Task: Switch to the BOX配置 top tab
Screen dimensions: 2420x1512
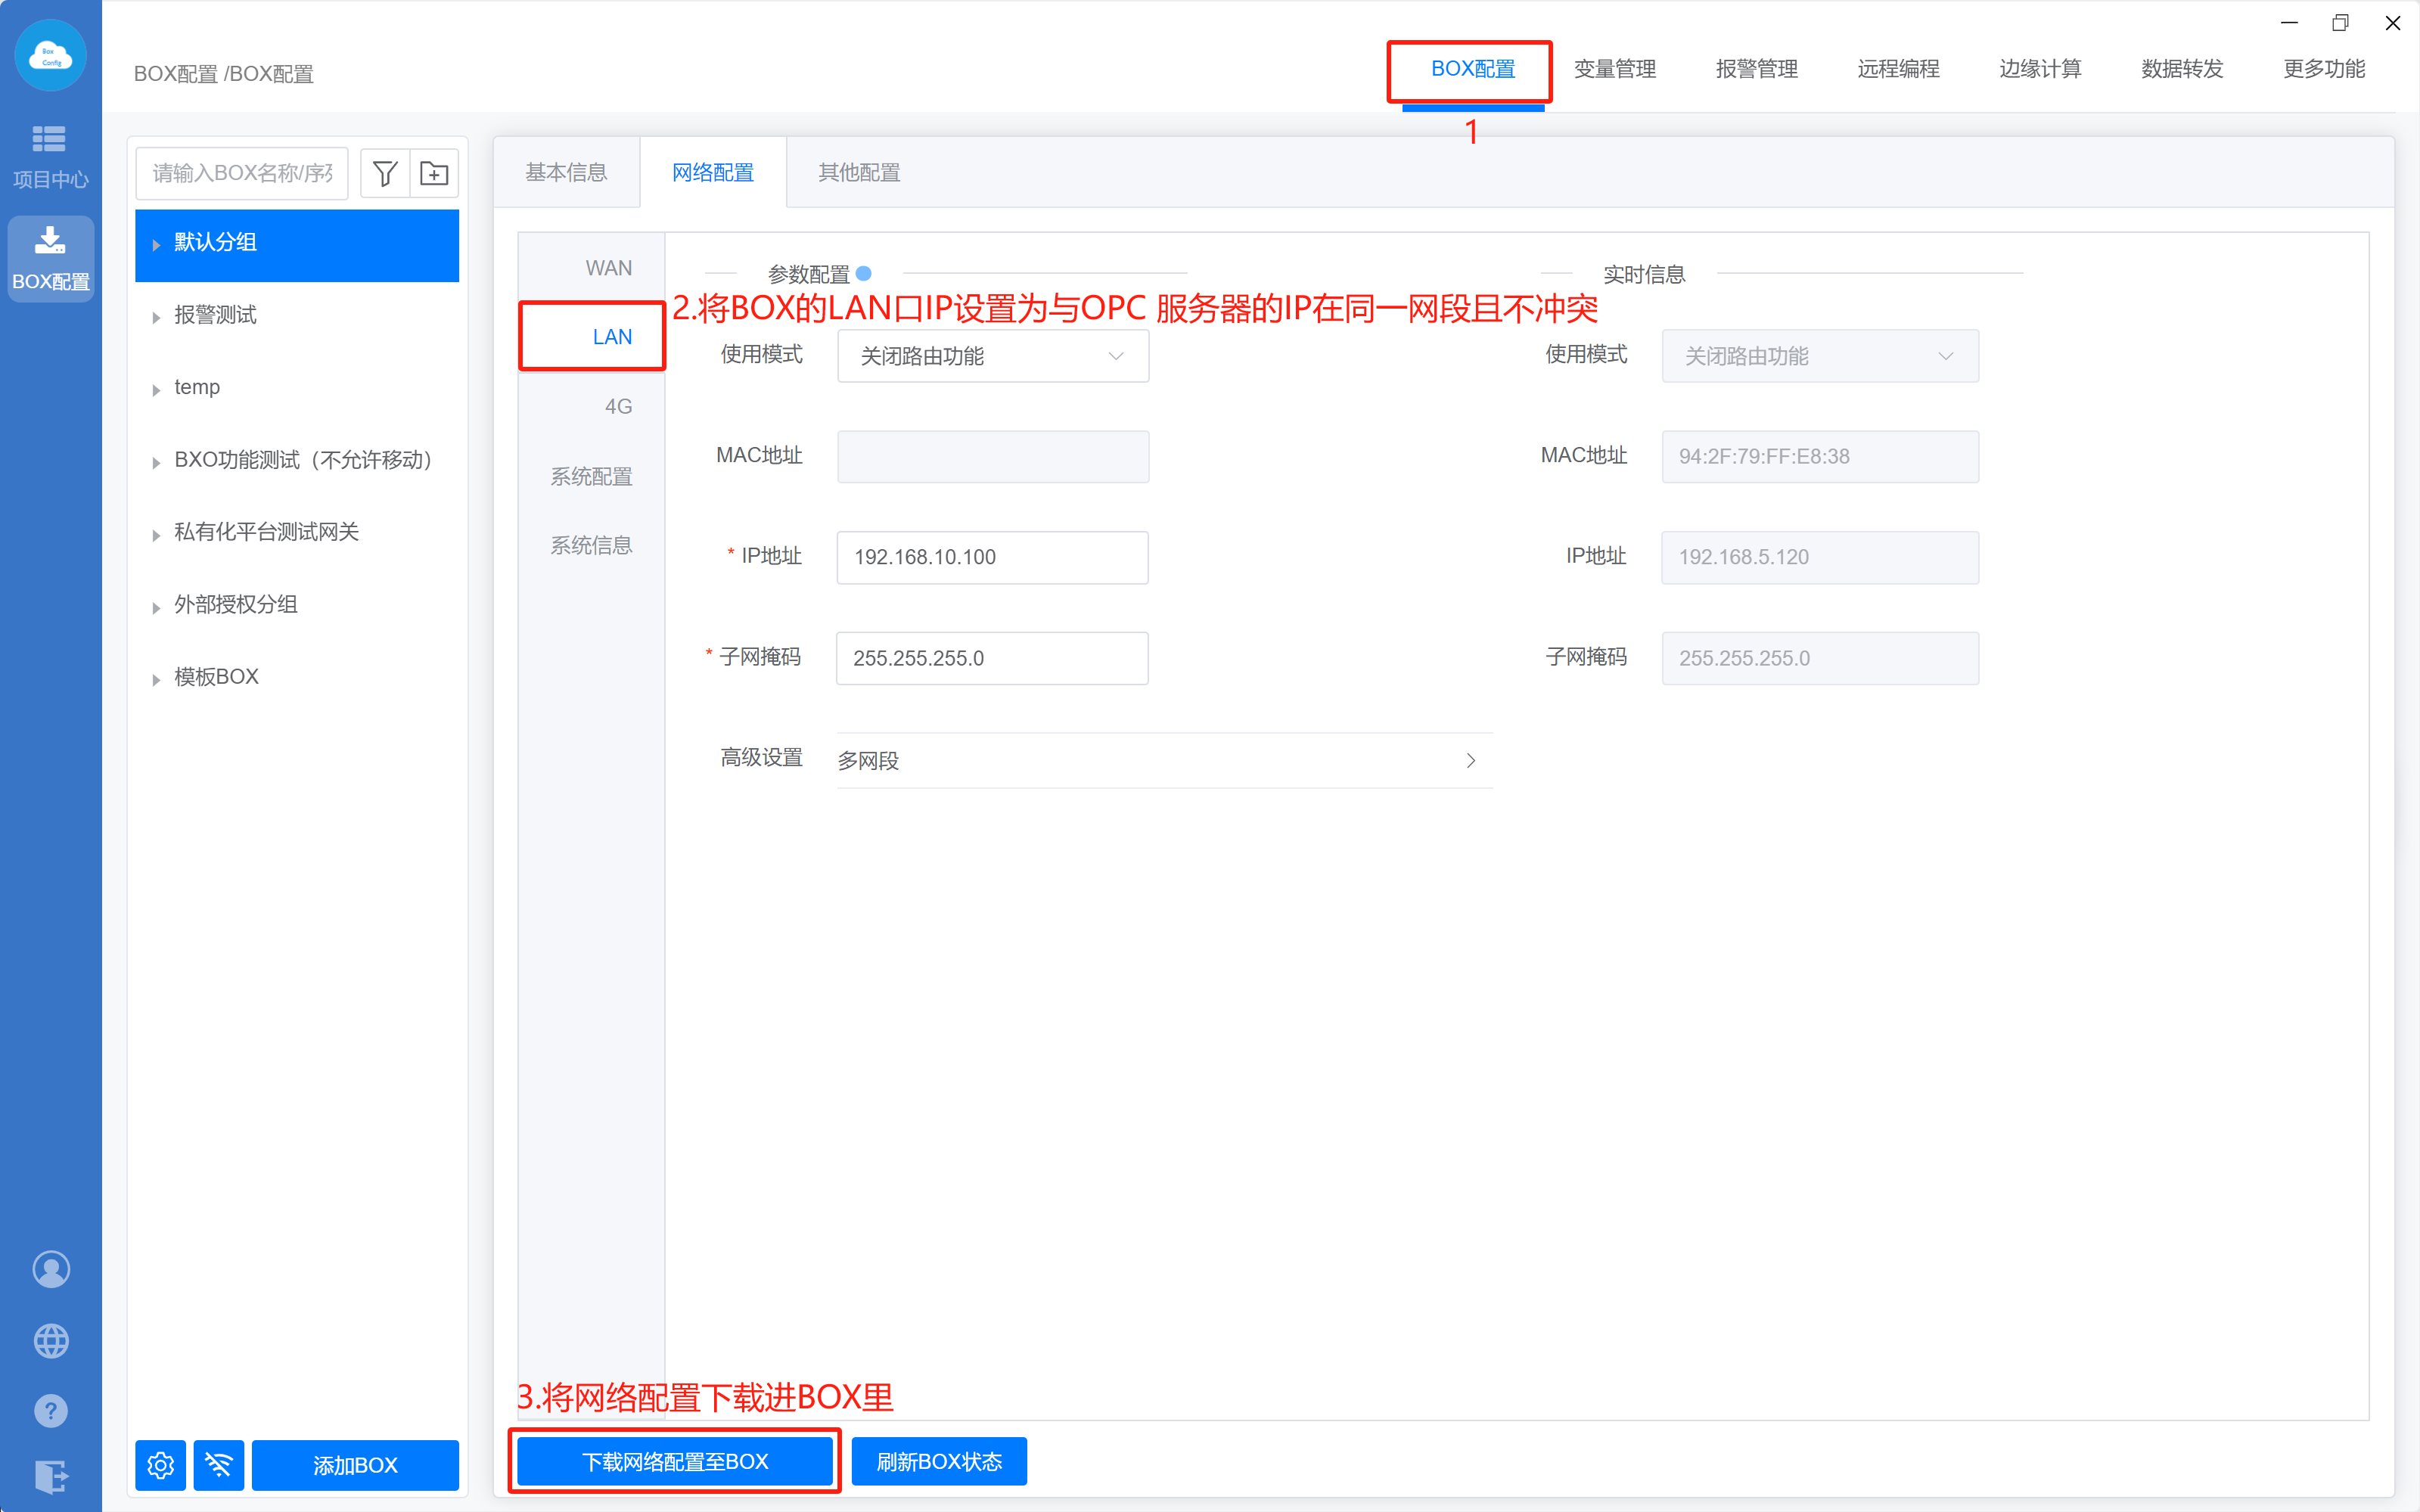Action: point(1473,69)
